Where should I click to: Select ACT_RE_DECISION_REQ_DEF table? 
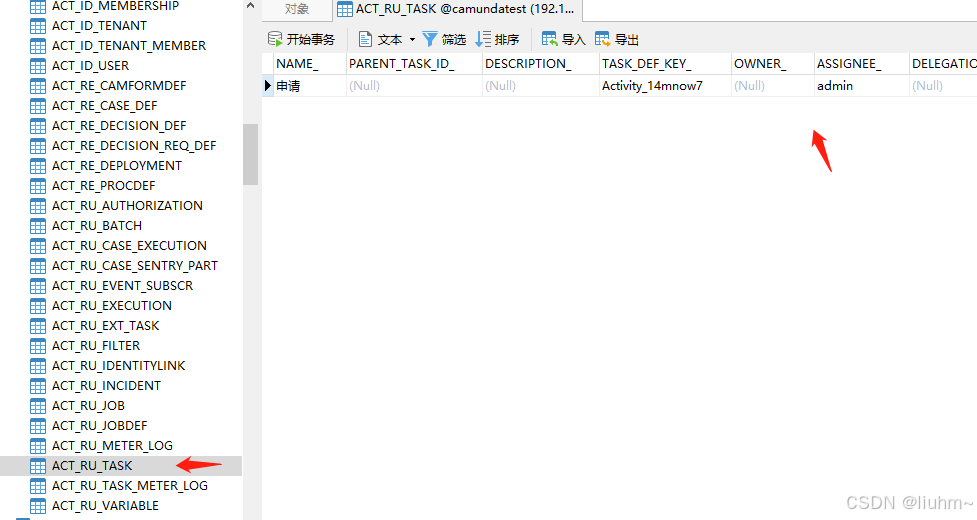134,146
